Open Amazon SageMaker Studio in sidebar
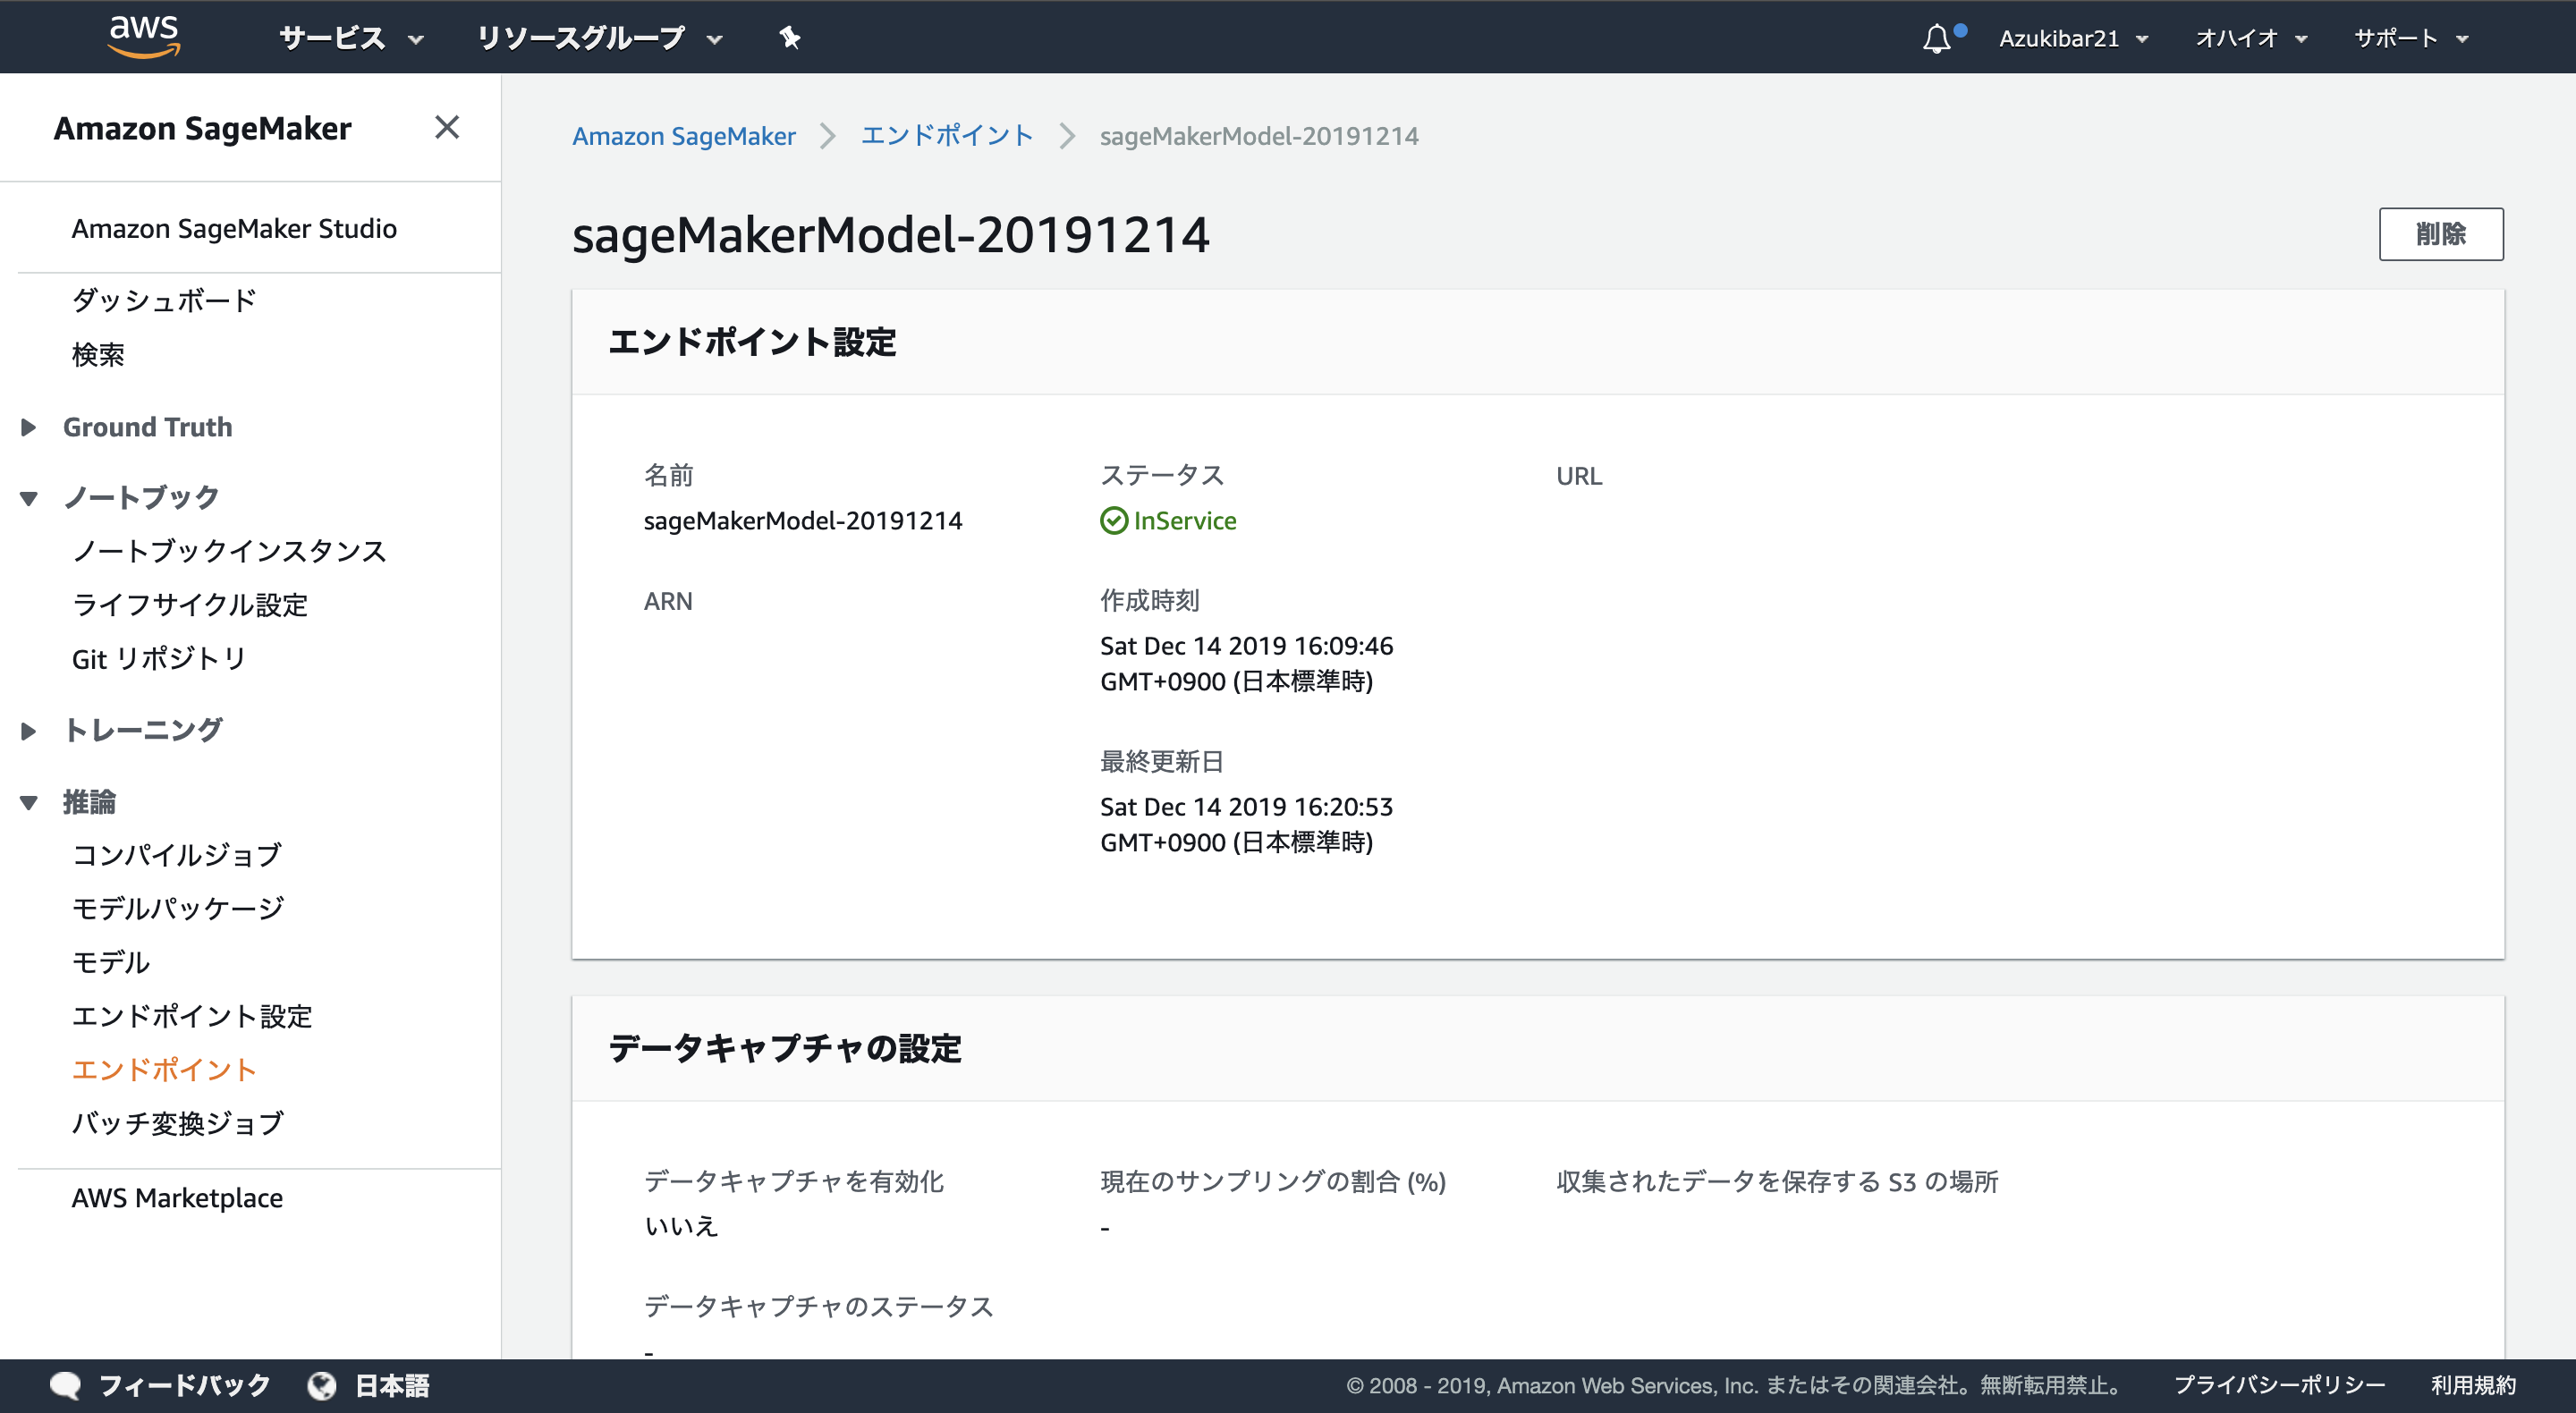Viewport: 2576px width, 1413px height. click(x=234, y=228)
